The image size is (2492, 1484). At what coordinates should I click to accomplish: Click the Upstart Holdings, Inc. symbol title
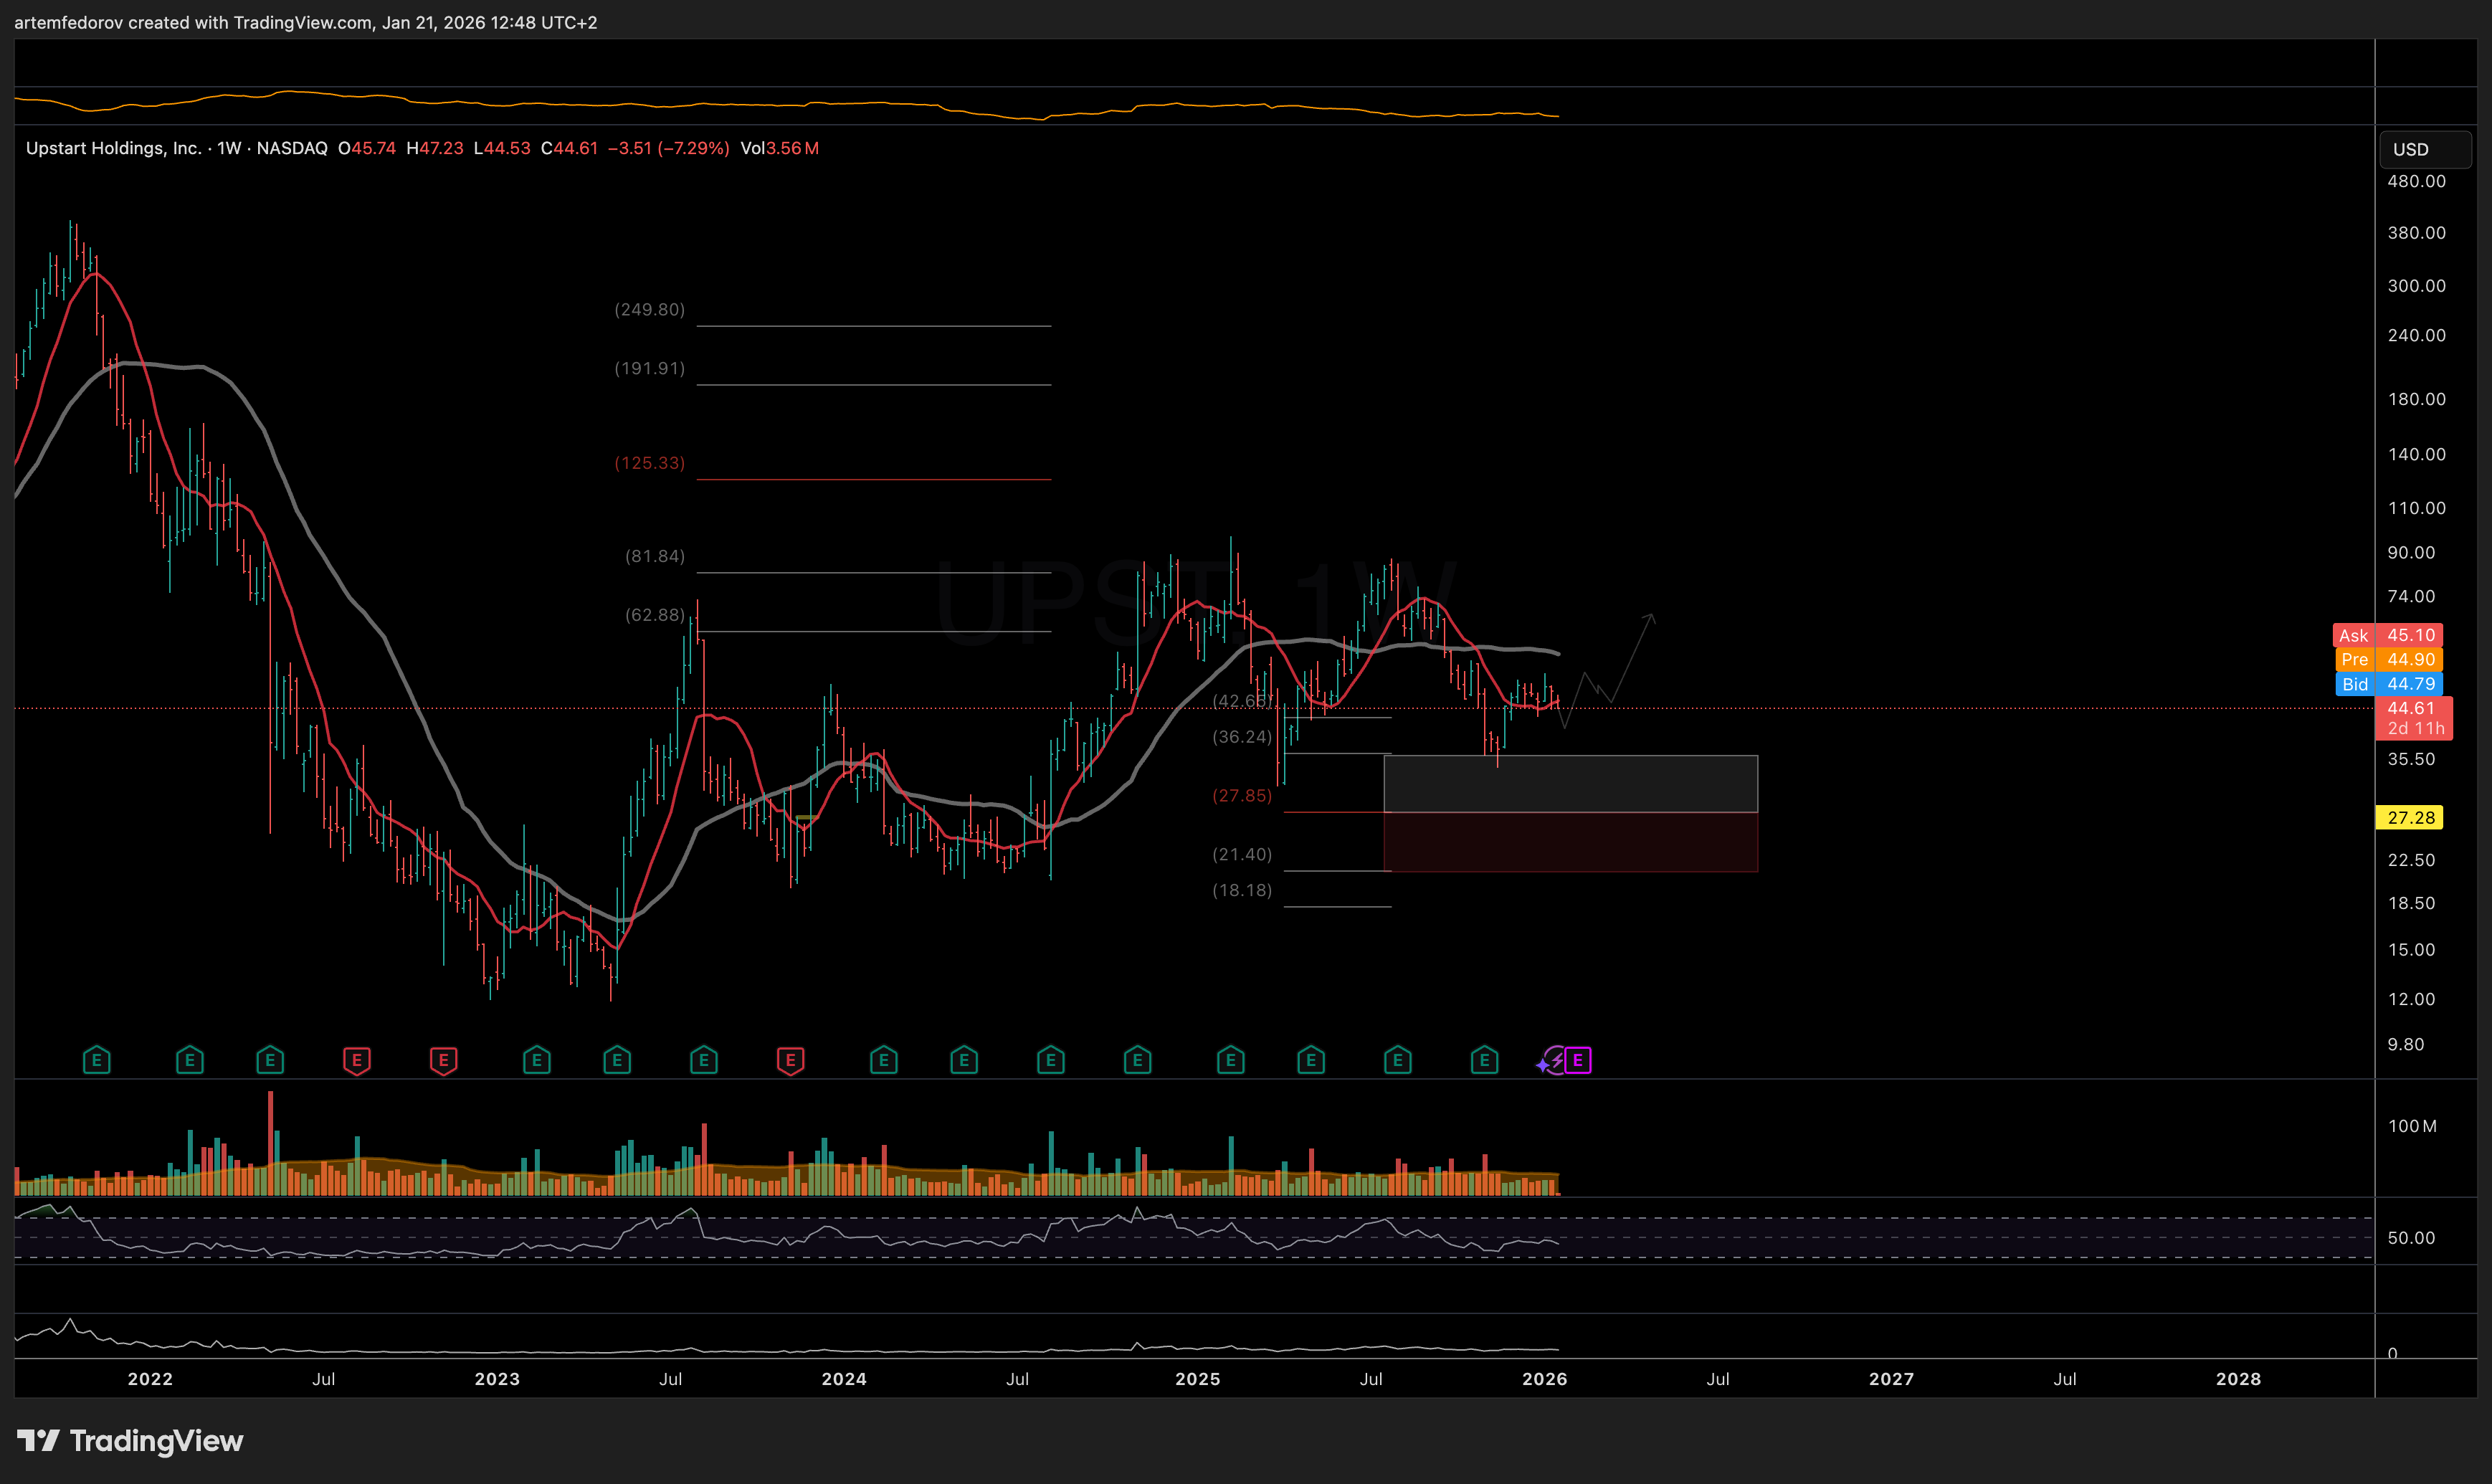113,148
